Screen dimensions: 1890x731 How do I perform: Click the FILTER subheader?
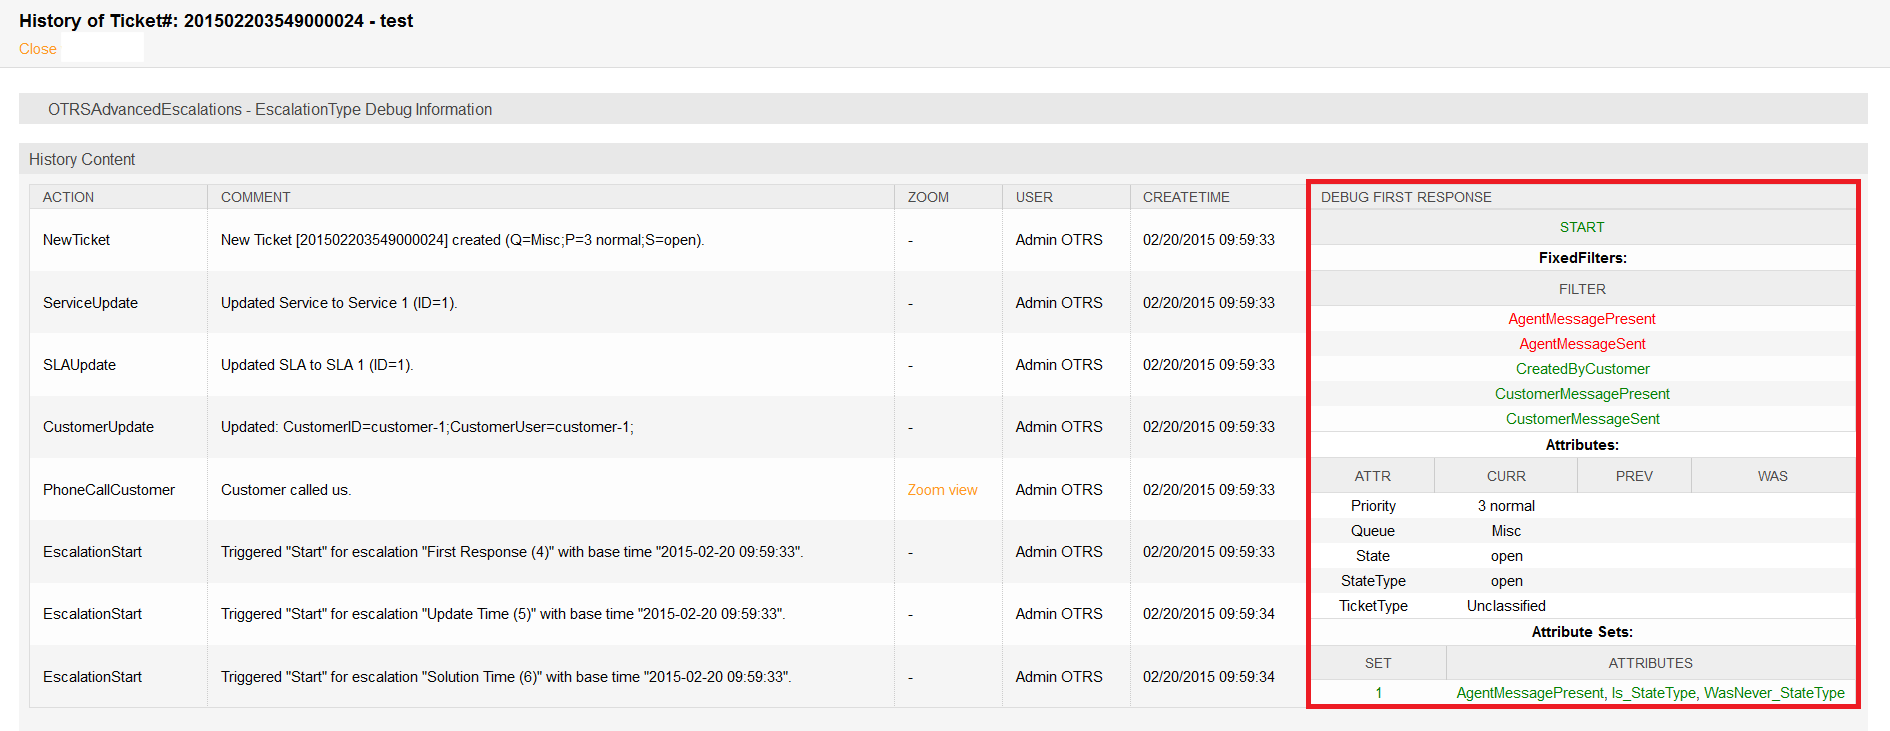pyautogui.click(x=1582, y=289)
